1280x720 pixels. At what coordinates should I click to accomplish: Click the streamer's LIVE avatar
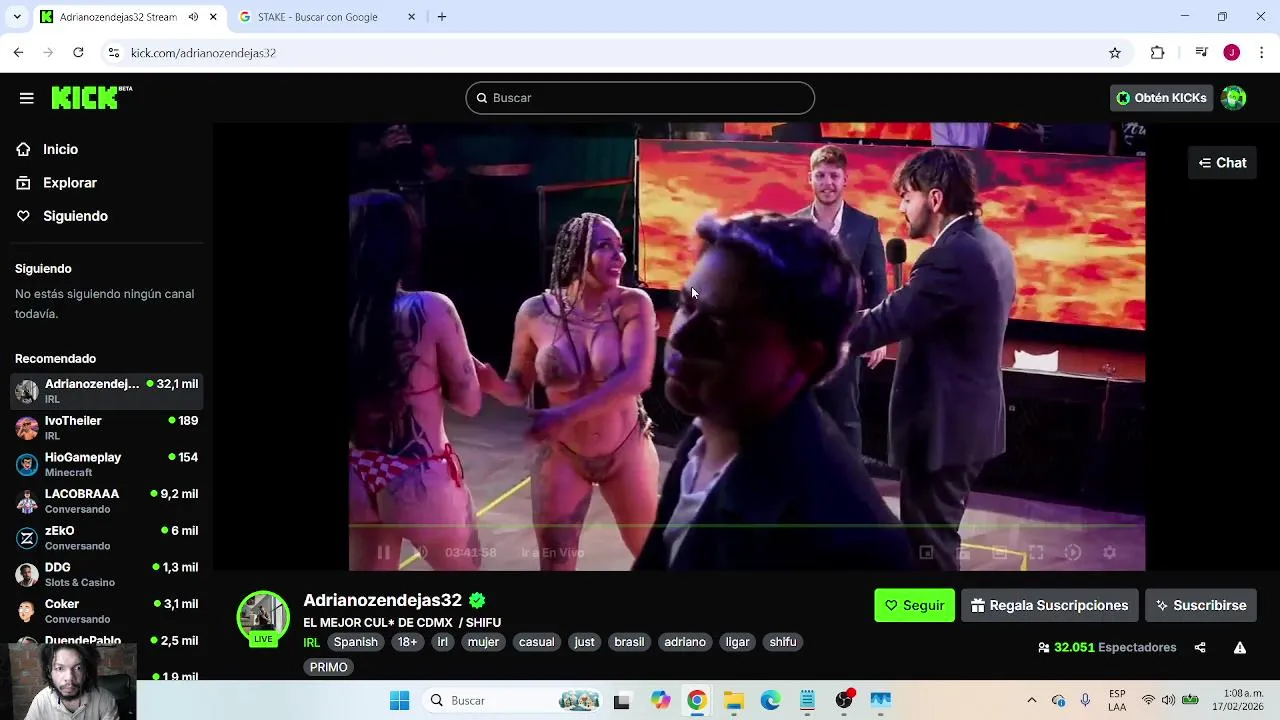point(263,617)
